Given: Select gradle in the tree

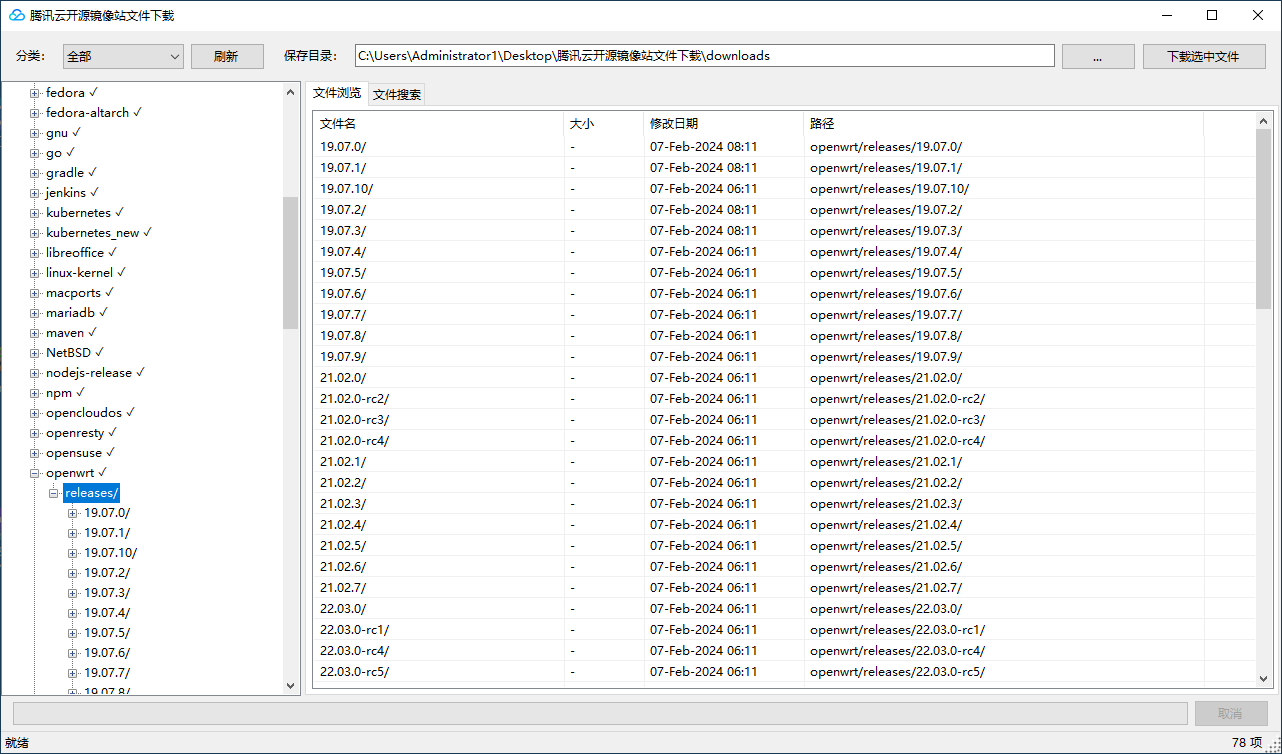Looking at the screenshot, I should [x=71, y=173].
